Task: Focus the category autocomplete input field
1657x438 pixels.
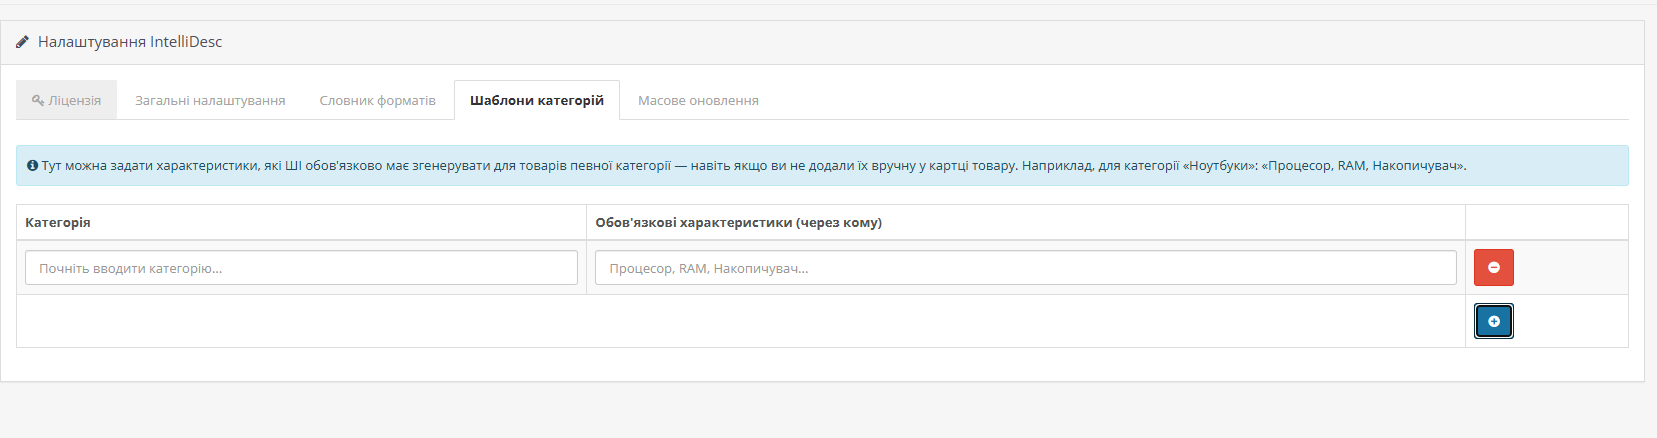Action: click(x=301, y=268)
